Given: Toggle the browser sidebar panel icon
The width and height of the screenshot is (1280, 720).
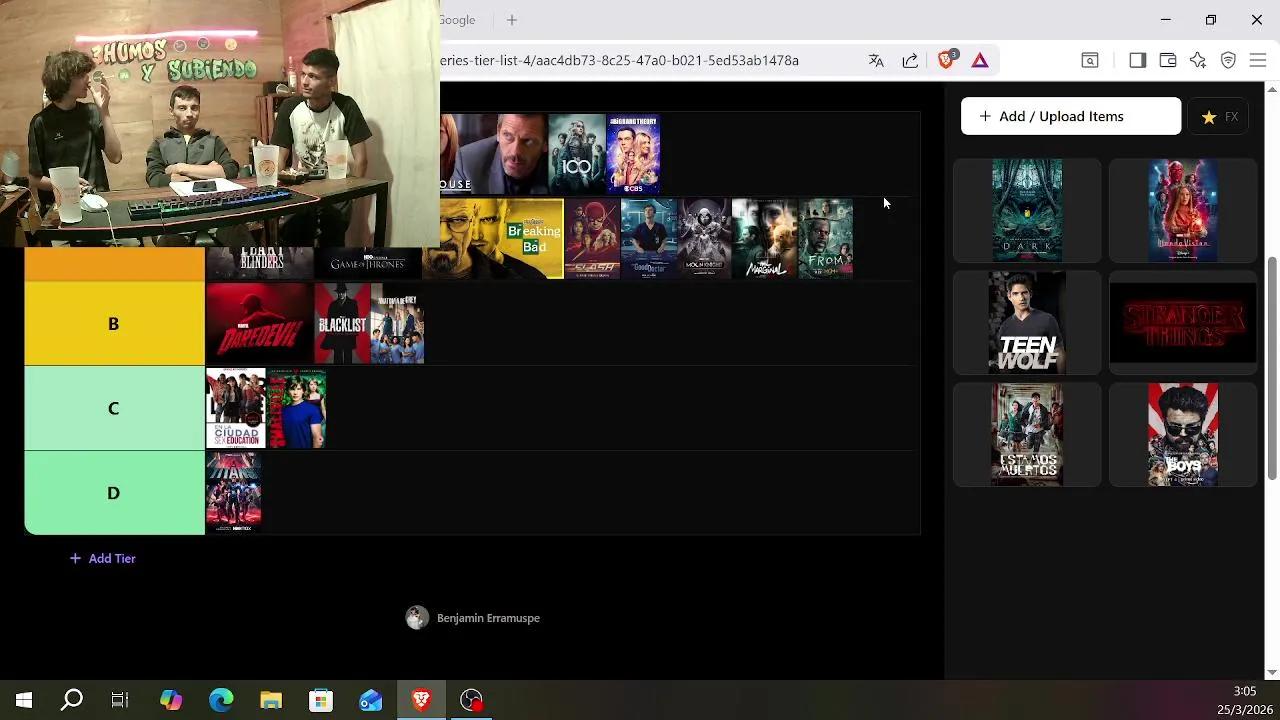Looking at the screenshot, I should click(1137, 61).
